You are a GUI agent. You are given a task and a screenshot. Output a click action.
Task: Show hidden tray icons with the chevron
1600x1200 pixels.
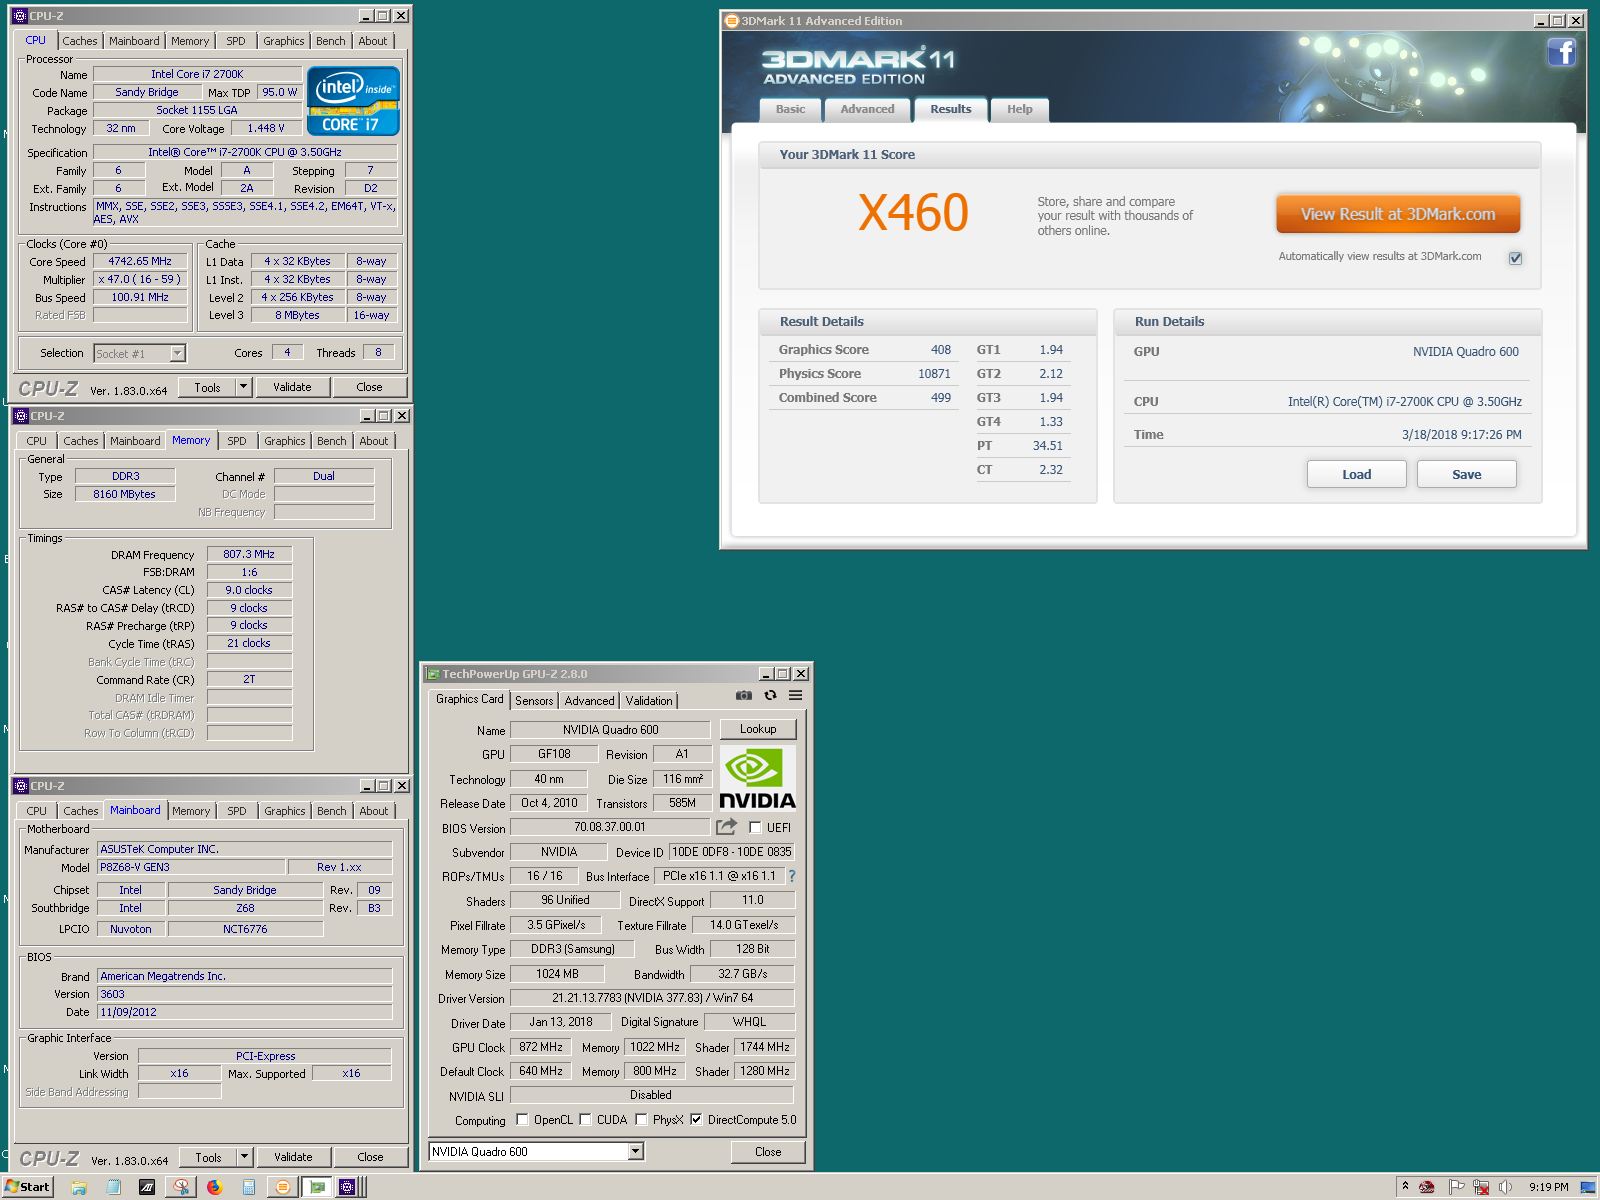1405,1187
